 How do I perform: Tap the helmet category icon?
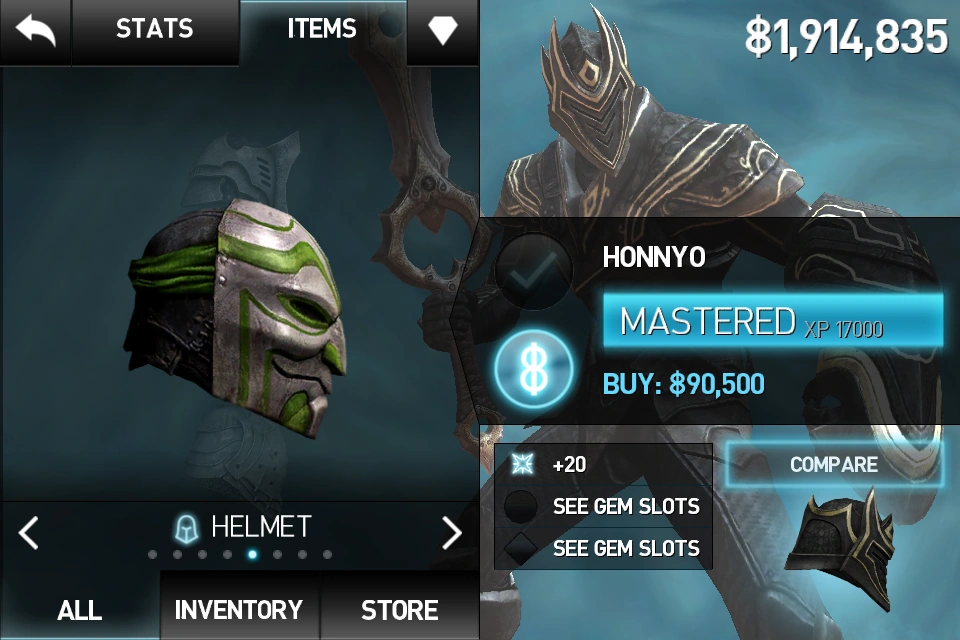tap(186, 529)
